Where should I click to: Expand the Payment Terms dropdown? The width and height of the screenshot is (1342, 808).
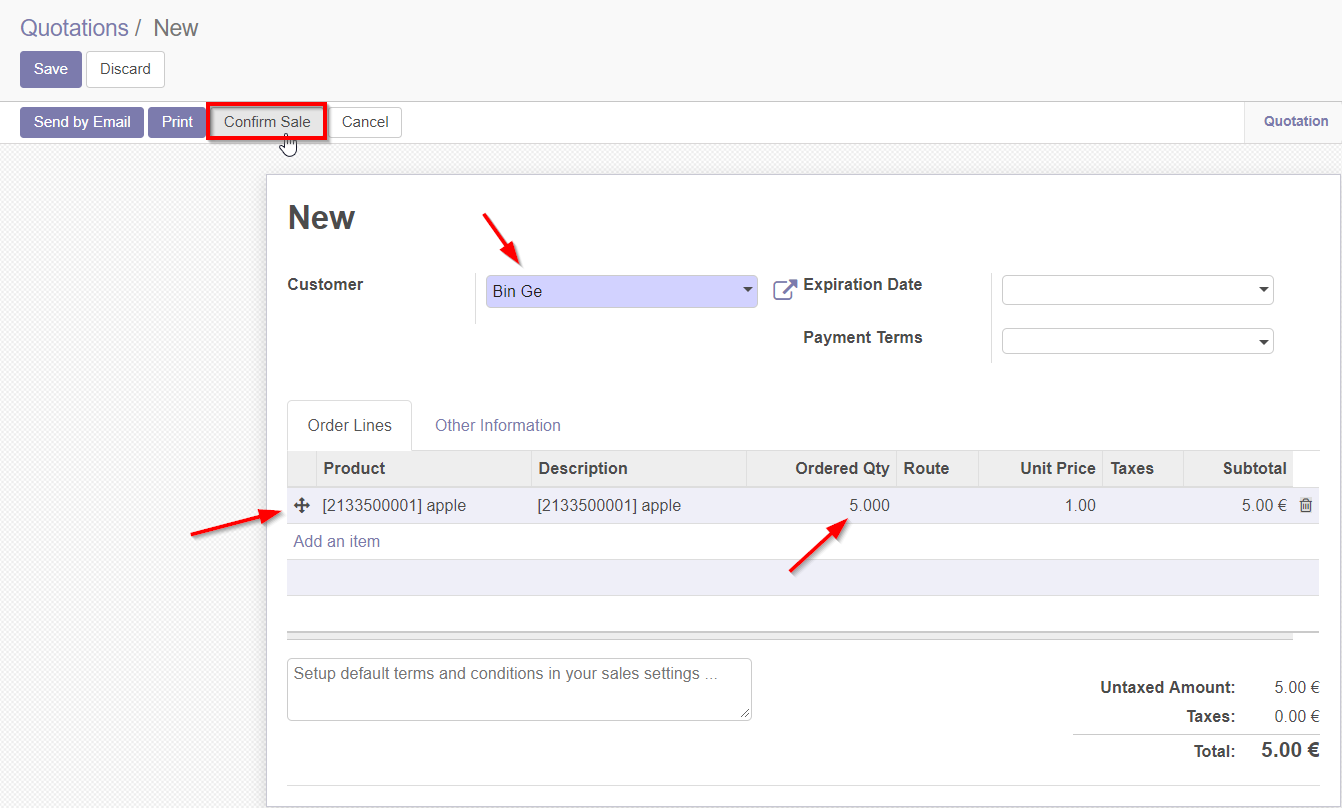(1137, 341)
